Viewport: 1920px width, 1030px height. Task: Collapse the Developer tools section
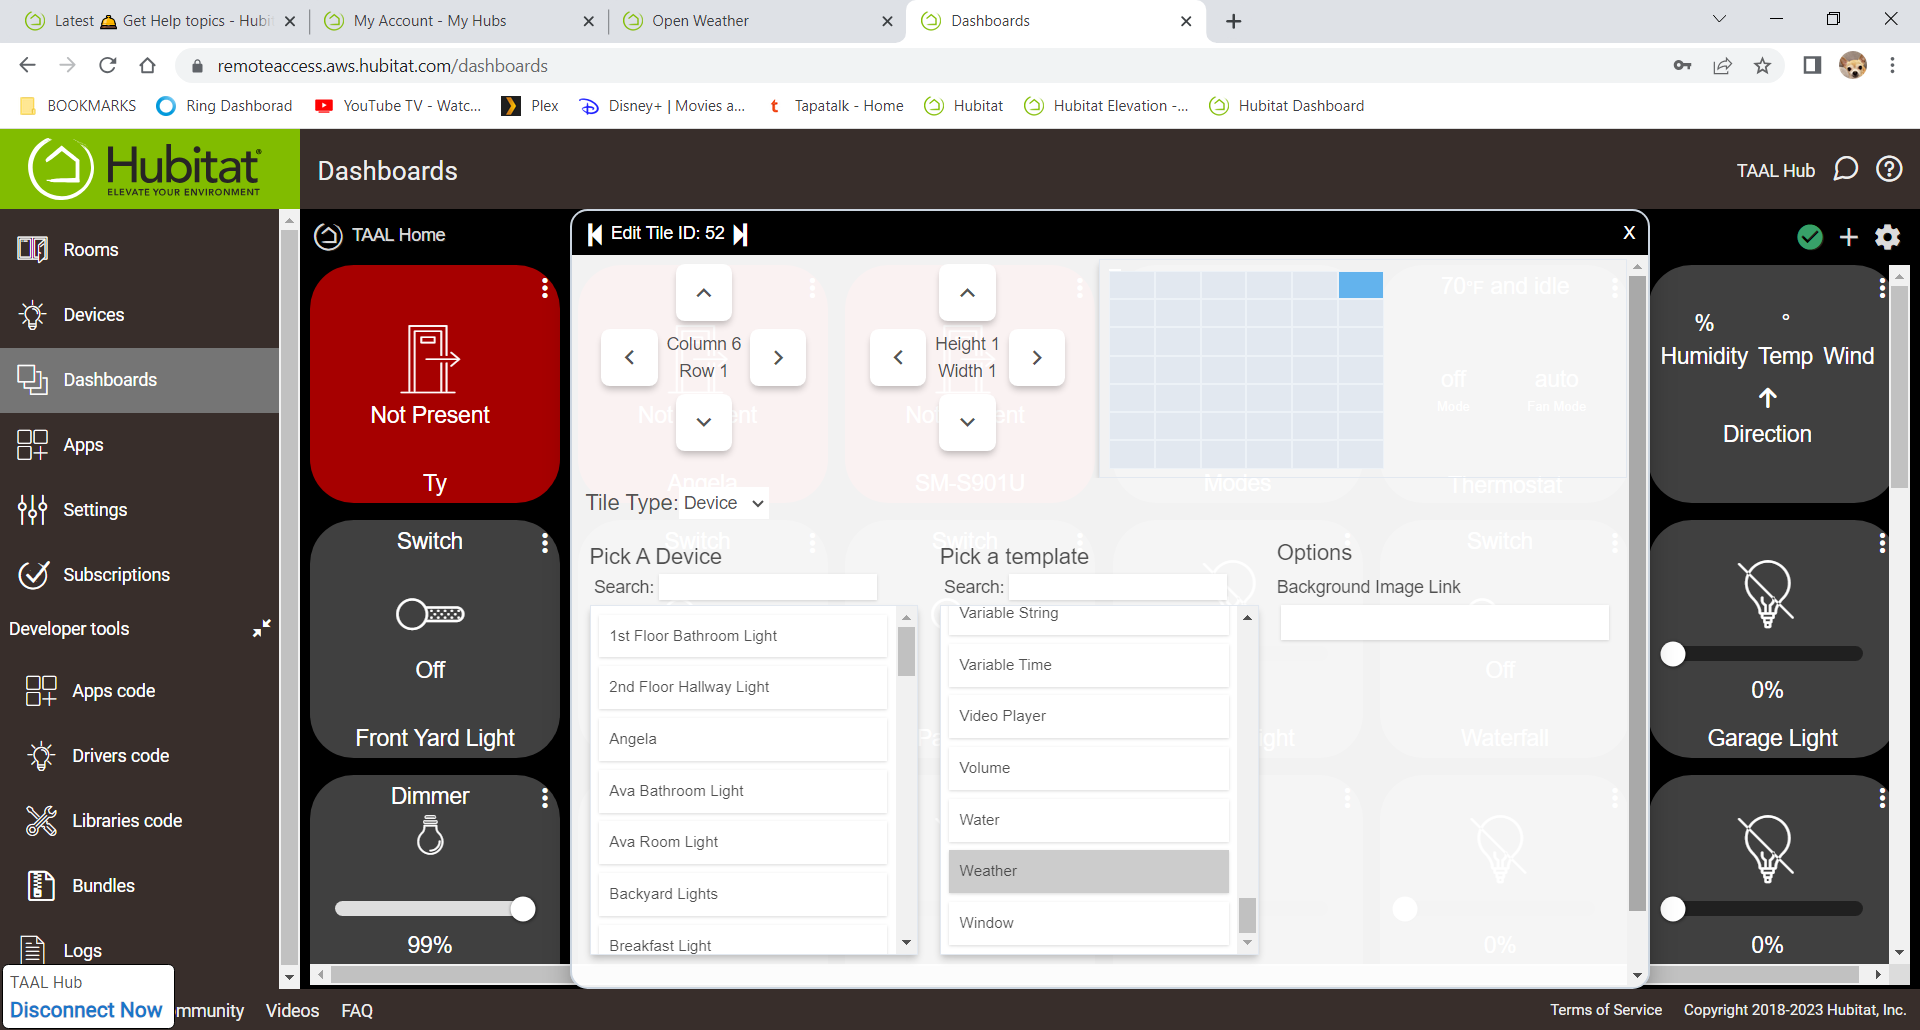coord(261,628)
